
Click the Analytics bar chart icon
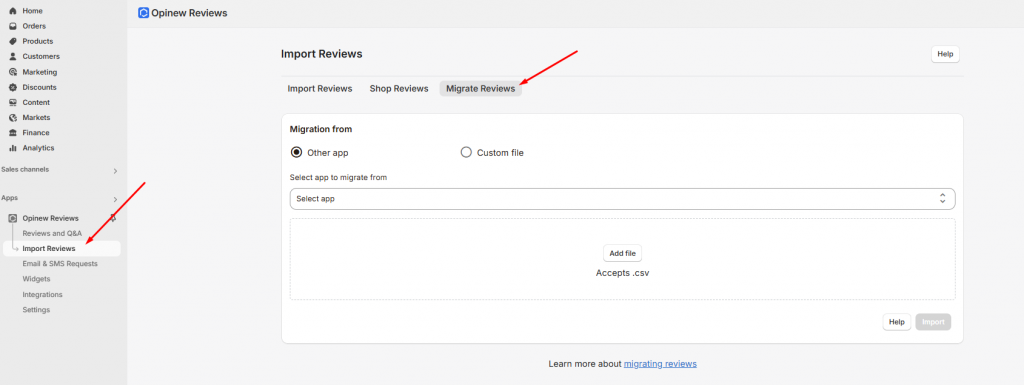point(12,148)
